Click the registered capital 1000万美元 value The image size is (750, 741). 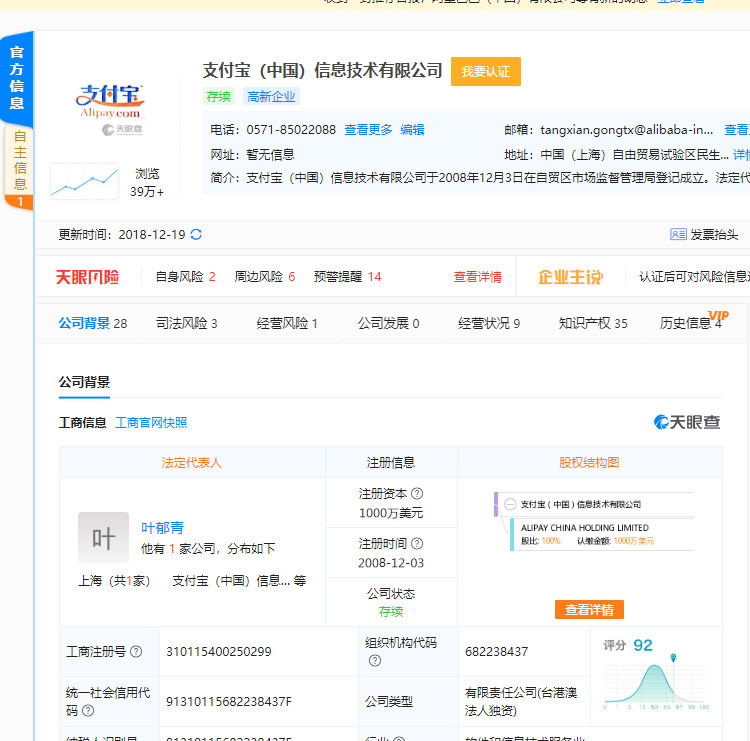pos(391,513)
